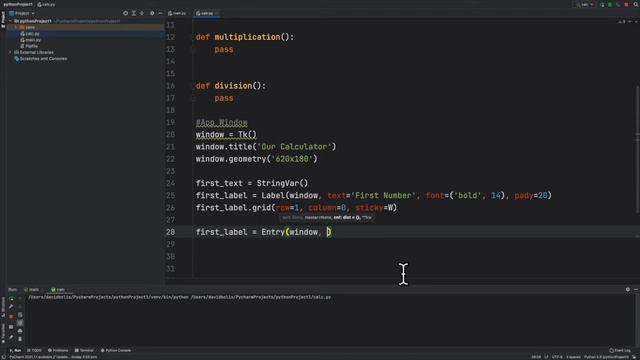640x360 pixels.
Task: Click the editor vertical scrollbar
Action: [637, 149]
